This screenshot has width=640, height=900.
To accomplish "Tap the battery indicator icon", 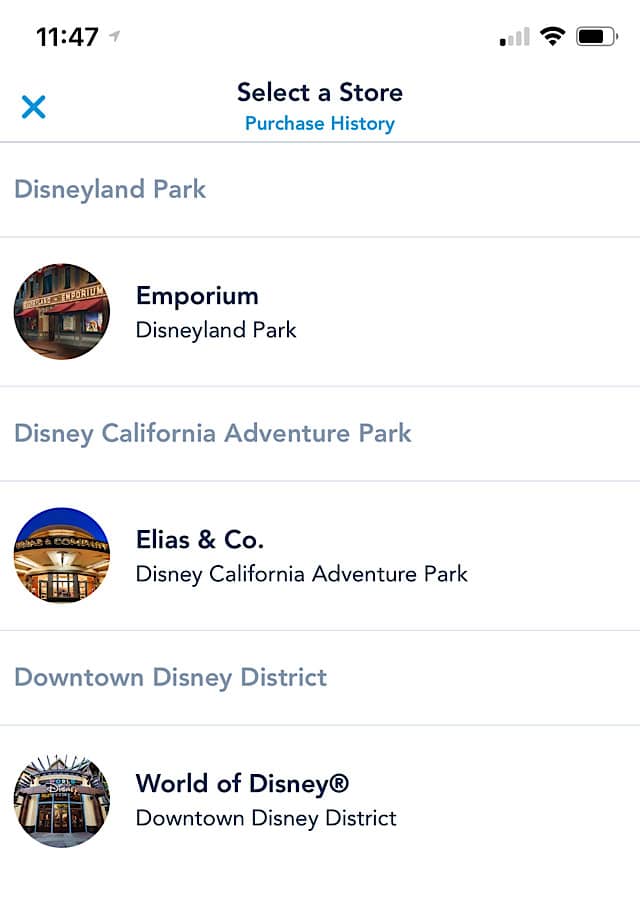I will tap(596, 37).
